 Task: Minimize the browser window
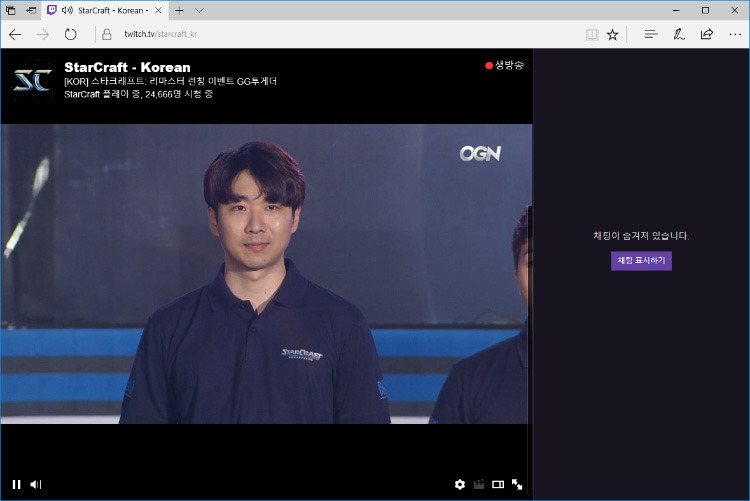pyautogui.click(x=676, y=10)
